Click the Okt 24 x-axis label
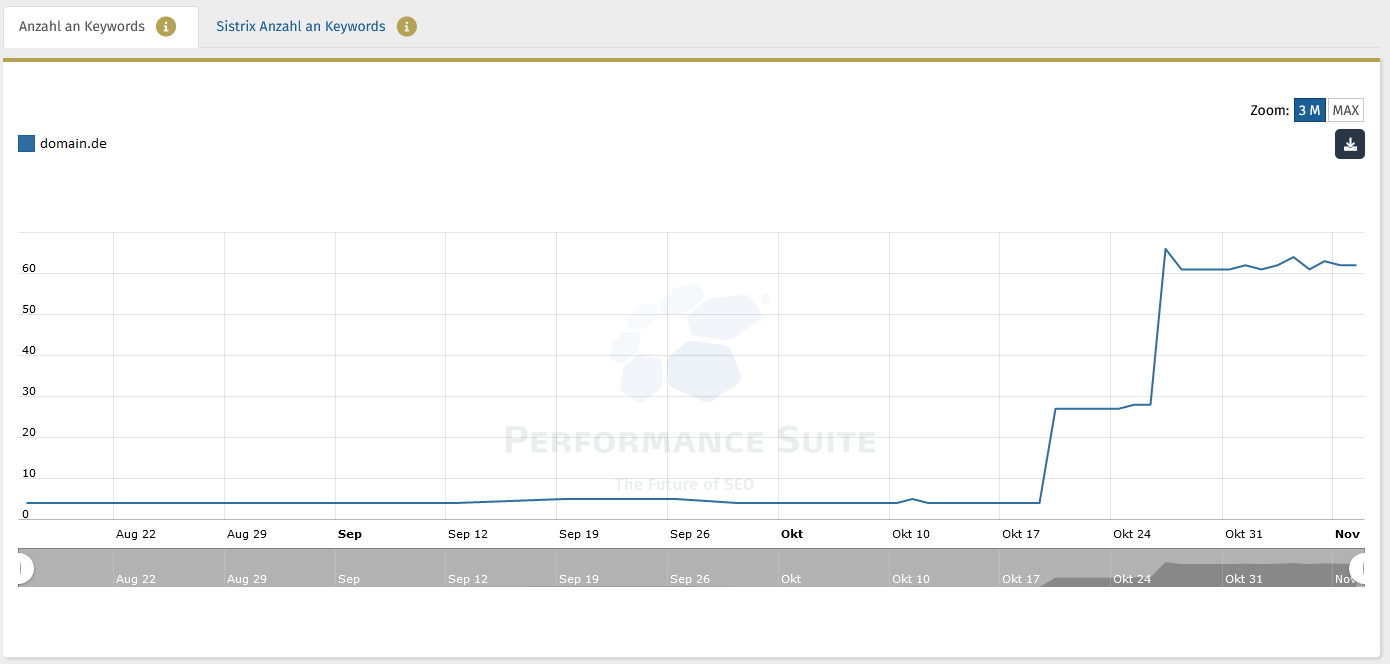The image size is (1390, 664). pyautogui.click(x=1132, y=534)
